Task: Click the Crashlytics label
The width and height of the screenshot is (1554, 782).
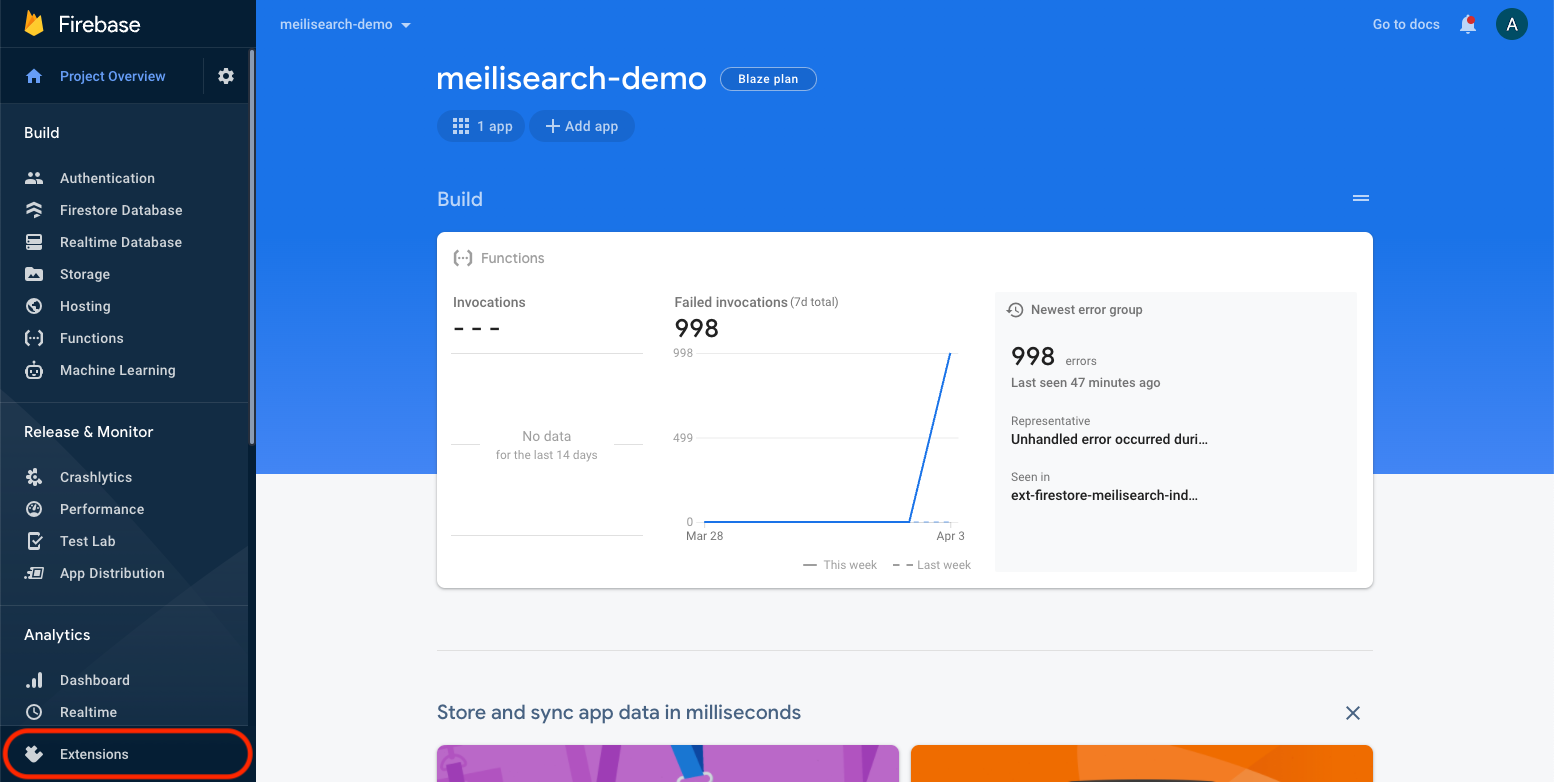Action: [x=96, y=477]
